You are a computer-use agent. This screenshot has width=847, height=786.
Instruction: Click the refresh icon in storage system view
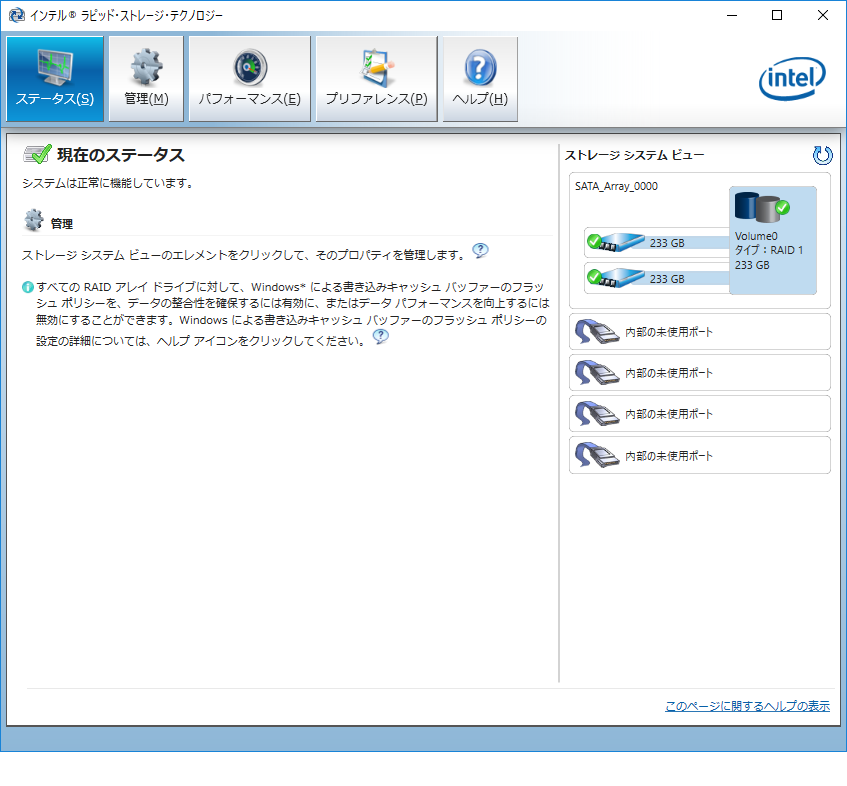point(822,156)
